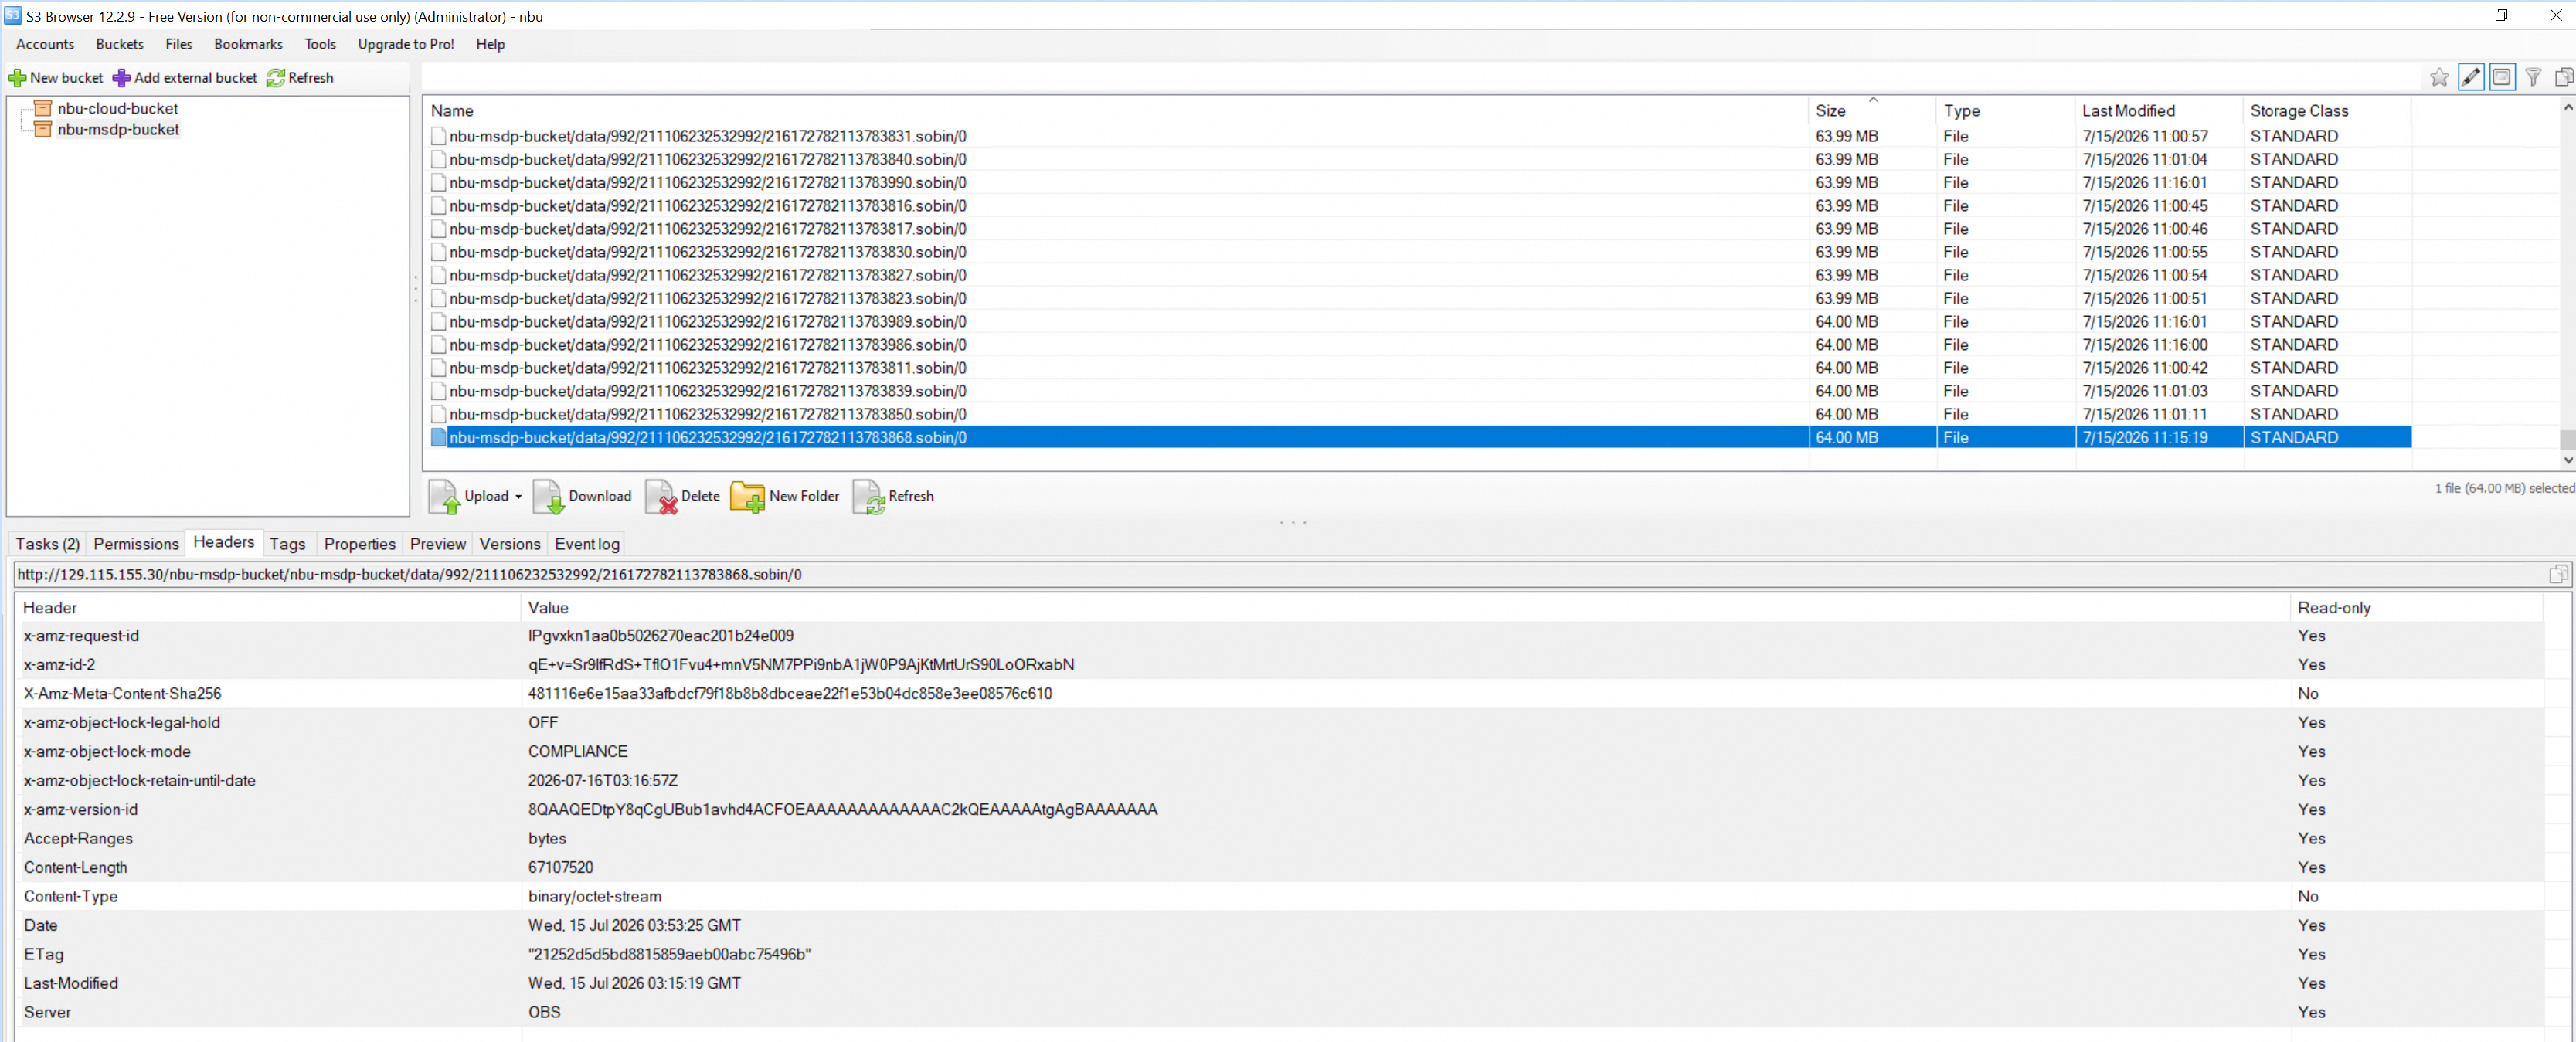Toggle the square view icon beside the pencil

point(2501,77)
